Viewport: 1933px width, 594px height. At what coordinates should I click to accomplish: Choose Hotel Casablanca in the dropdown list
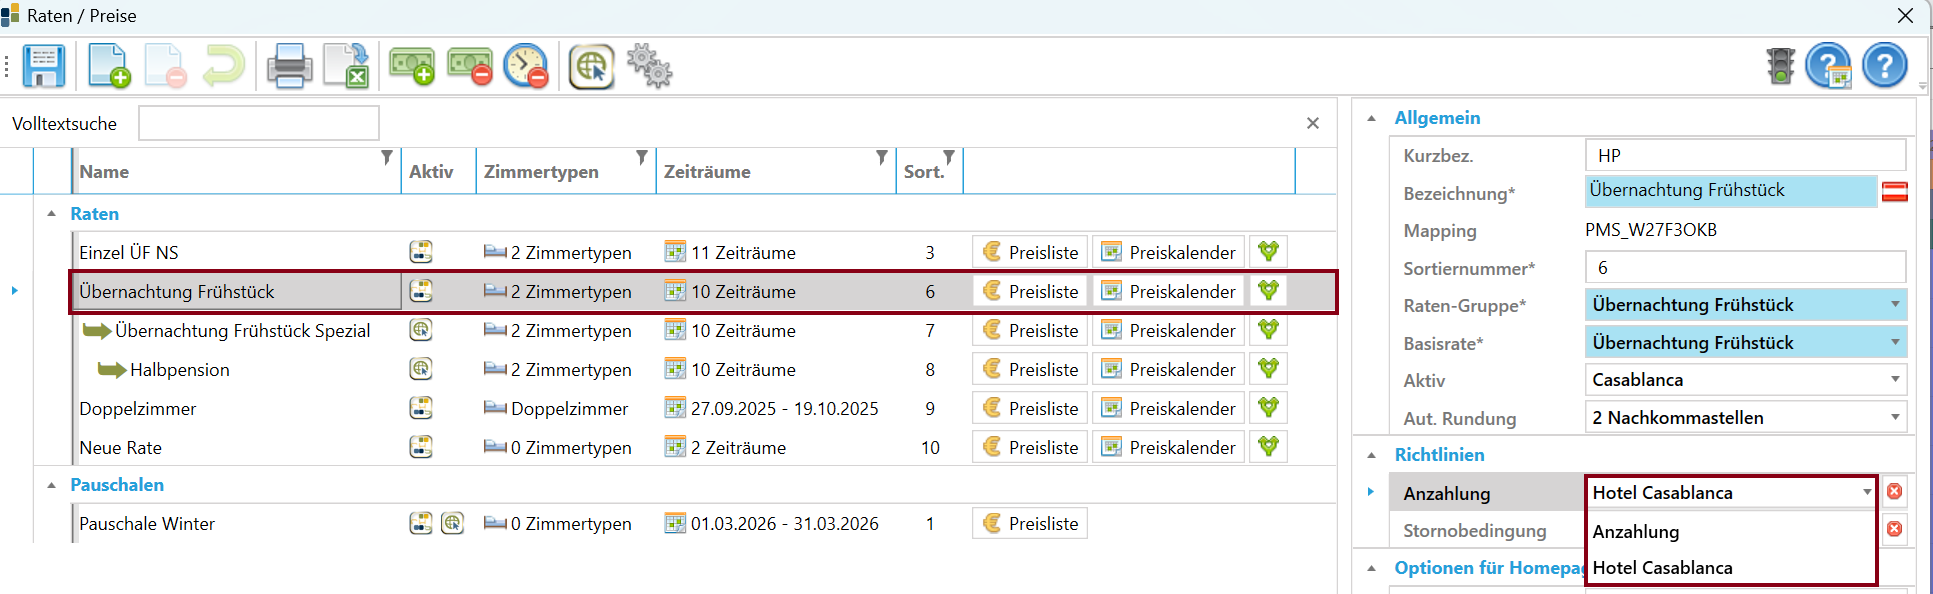pos(1730,568)
